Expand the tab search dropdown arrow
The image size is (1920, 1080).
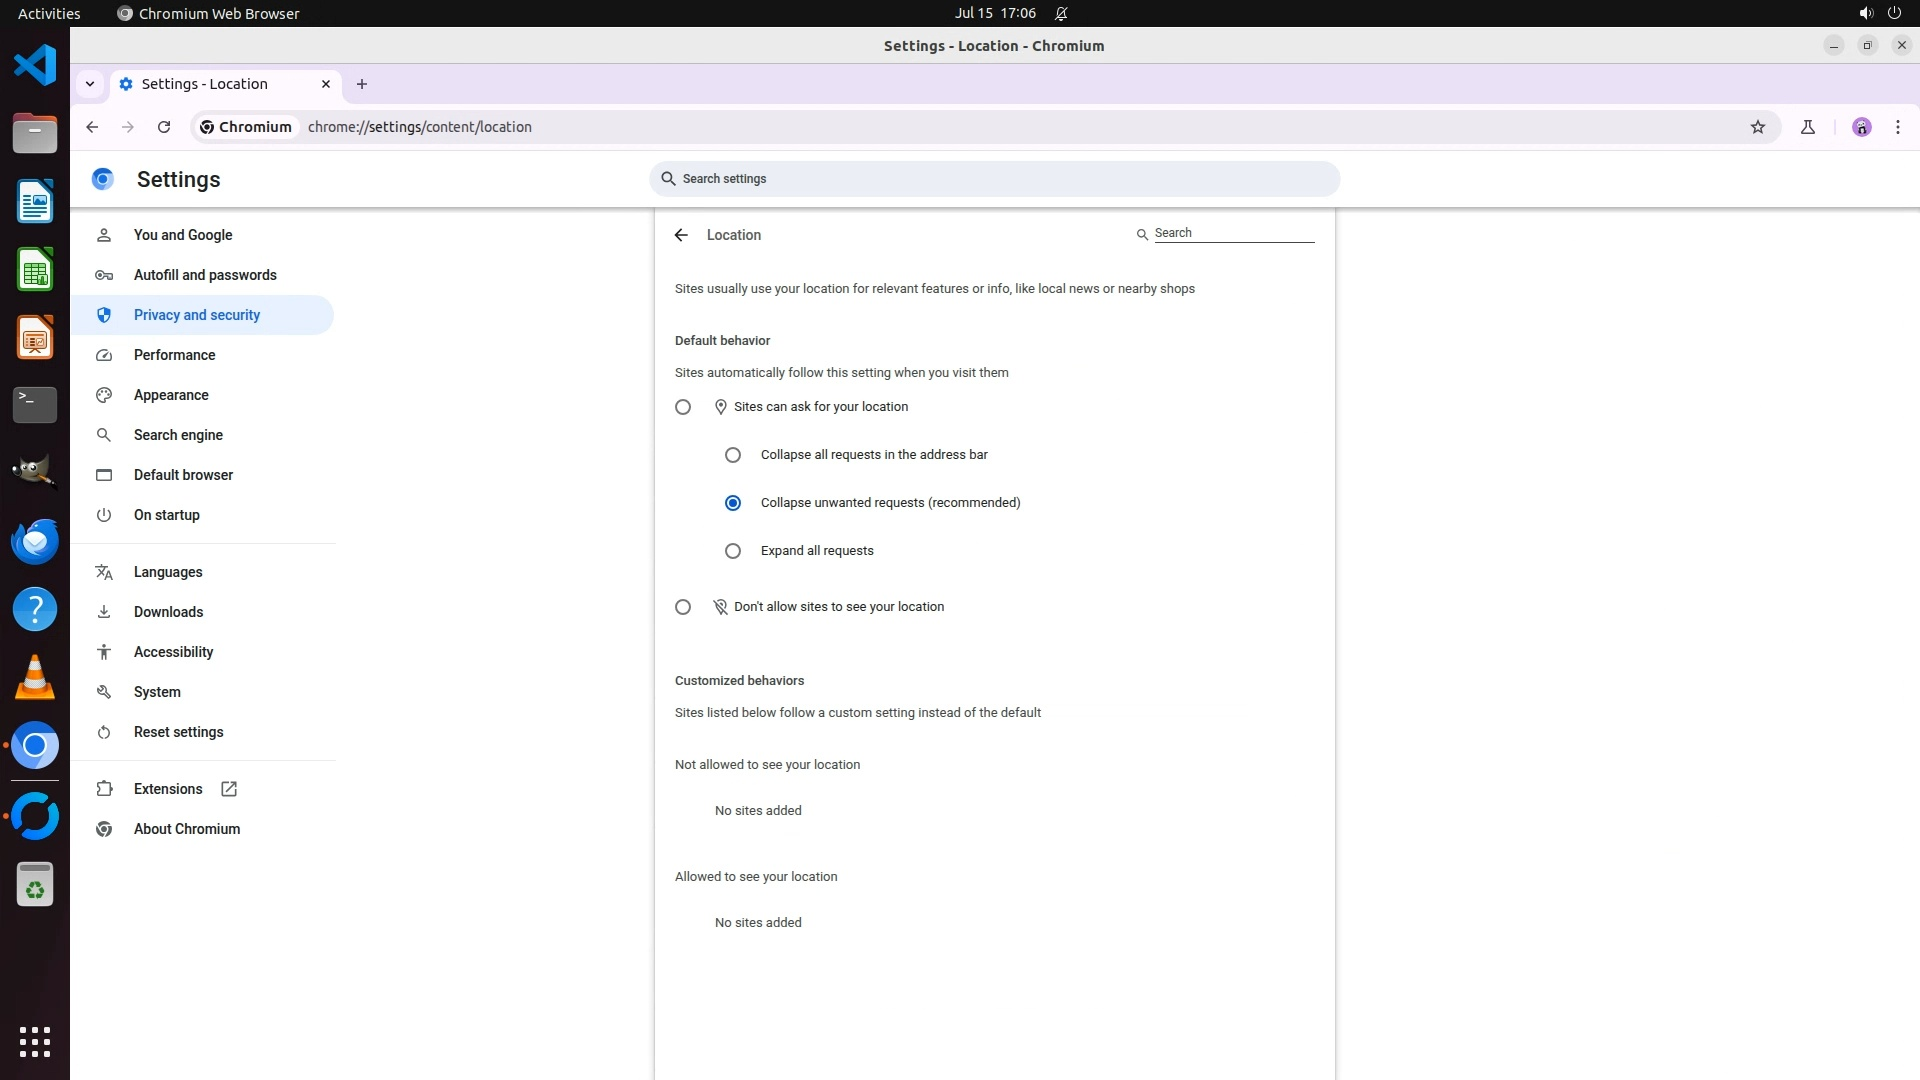pyautogui.click(x=90, y=84)
